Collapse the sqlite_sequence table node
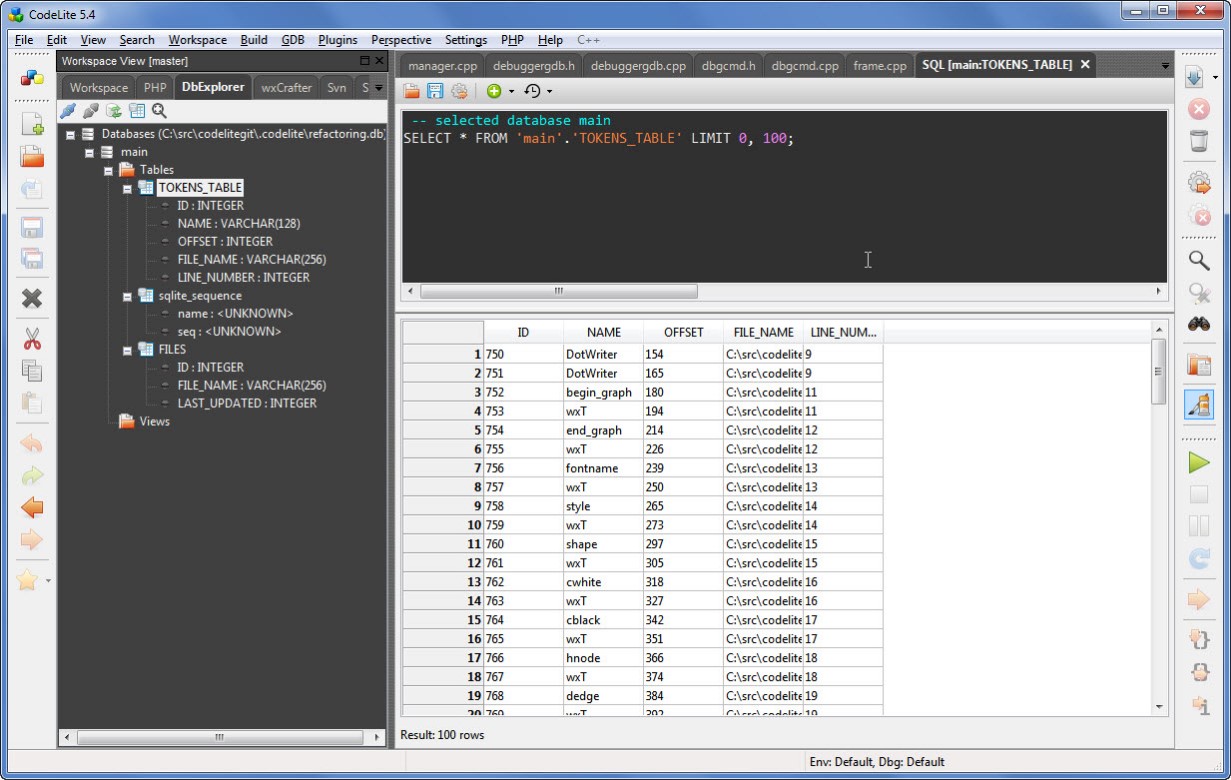The image size is (1231, 780). tap(127, 296)
